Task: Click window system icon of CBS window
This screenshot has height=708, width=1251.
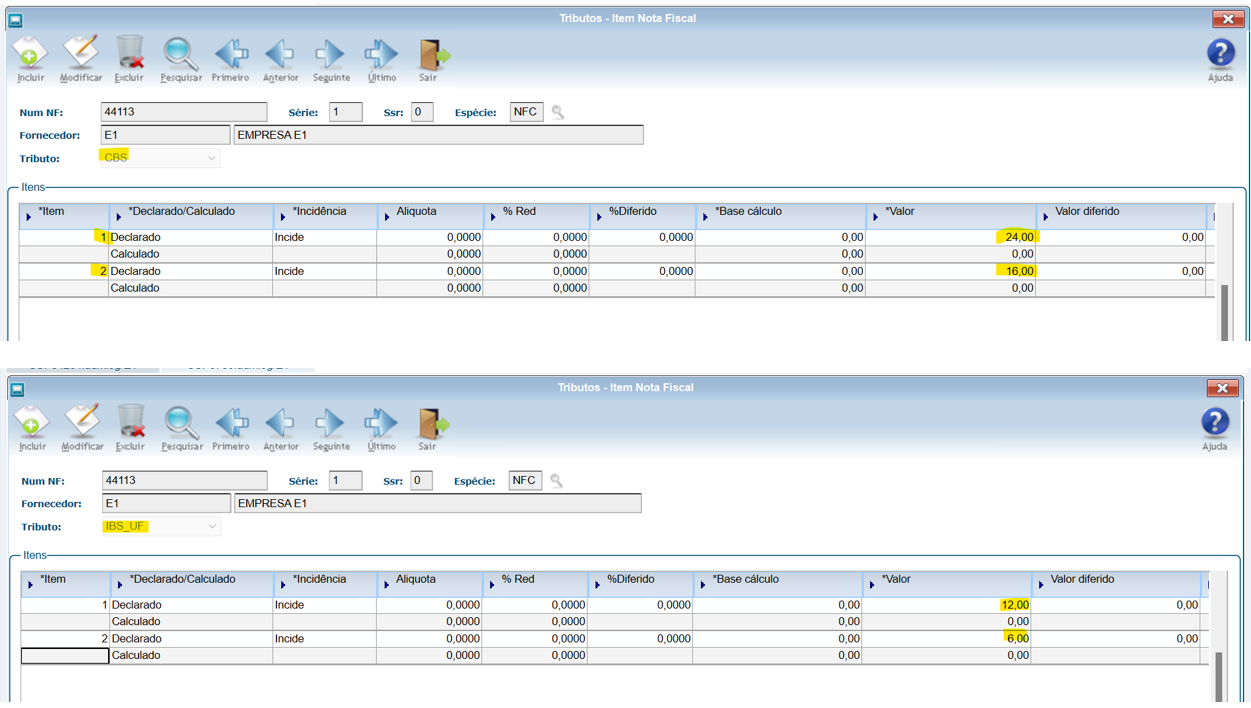Action: 15,19
